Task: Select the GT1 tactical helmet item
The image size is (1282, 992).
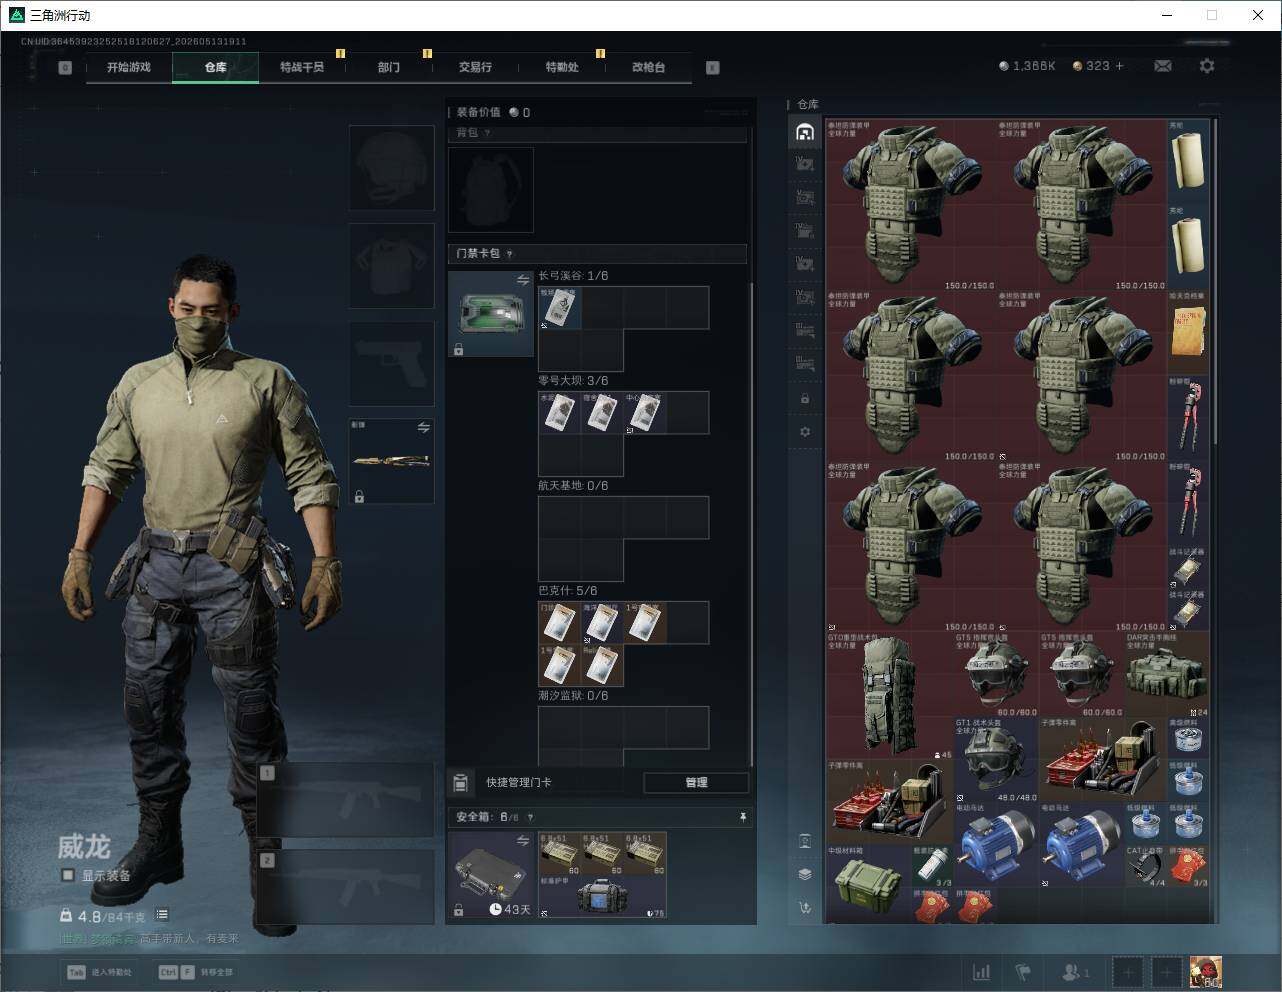Action: 996,759
